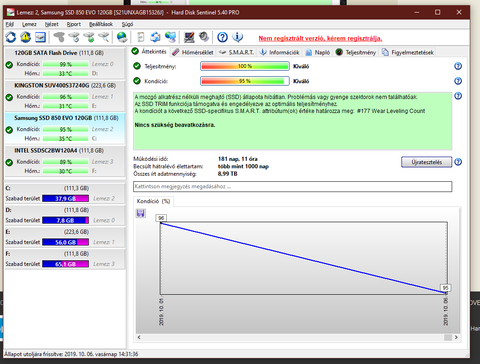The height and width of the screenshot is (364, 480).
Task: Click the yellow warning triangle toolbar icon
Action: [x=26, y=37]
